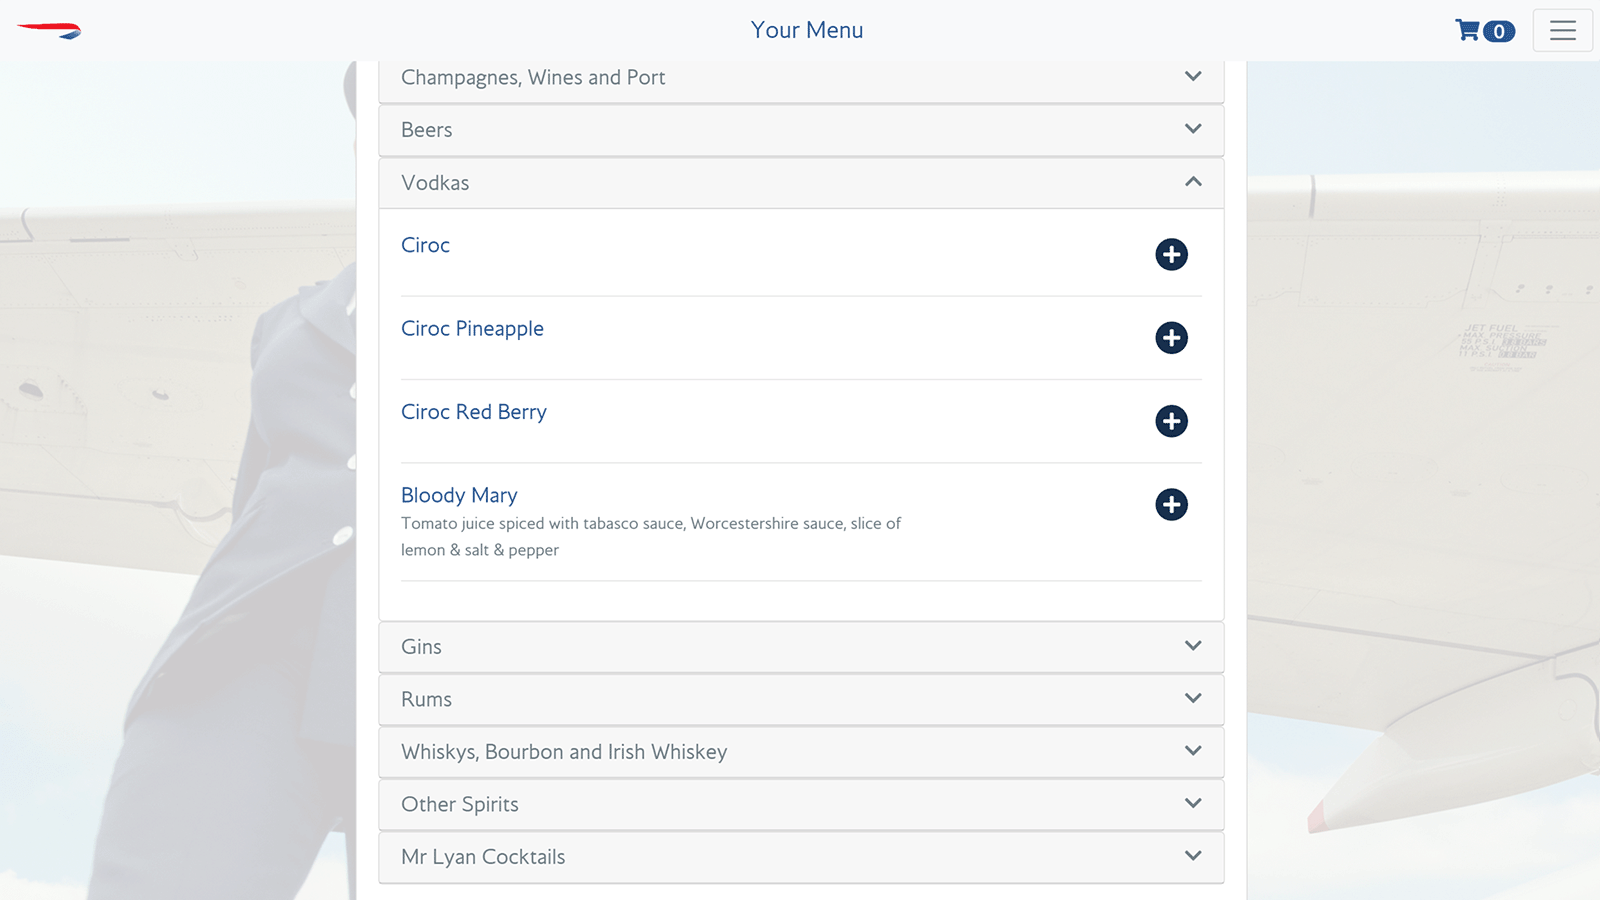This screenshot has width=1600, height=900.
Task: Add Ciroc to your order
Action: (x=1171, y=254)
